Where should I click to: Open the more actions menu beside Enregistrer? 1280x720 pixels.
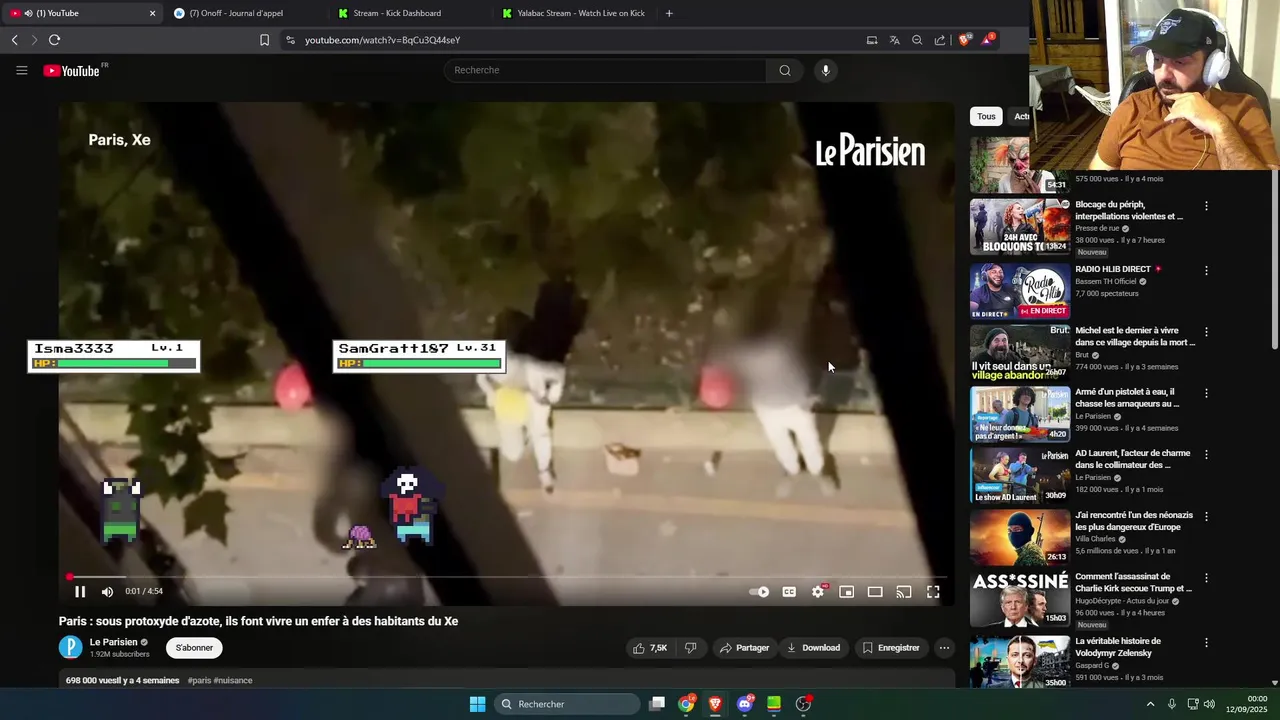point(944,648)
